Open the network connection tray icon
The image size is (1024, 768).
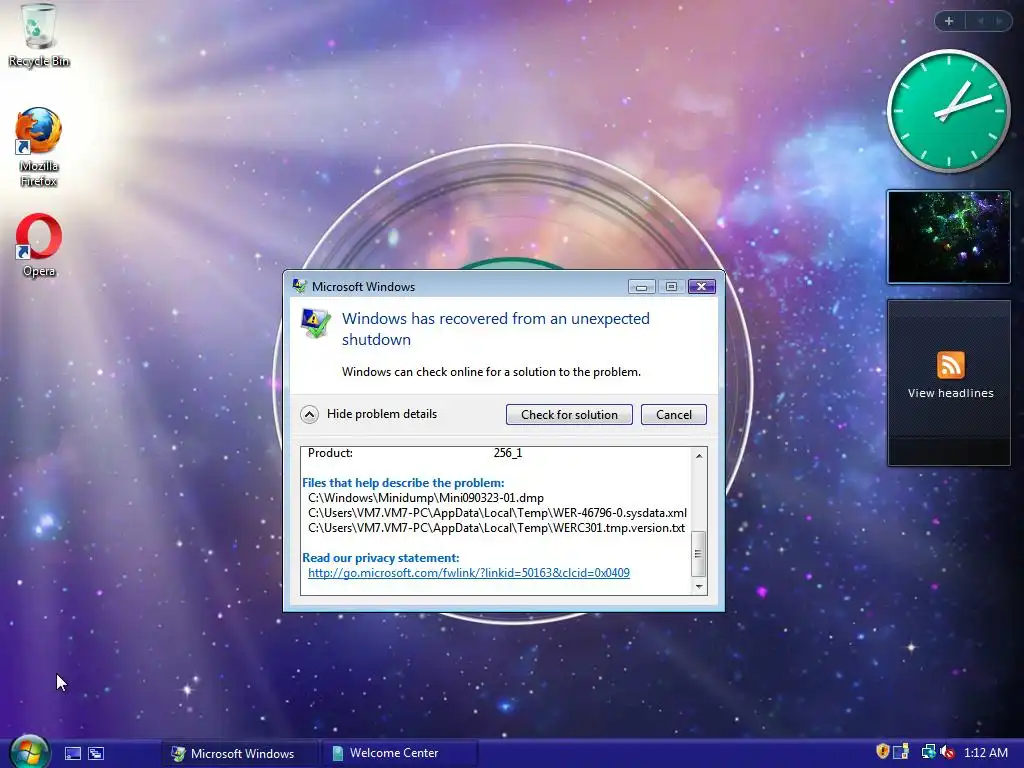(x=928, y=752)
